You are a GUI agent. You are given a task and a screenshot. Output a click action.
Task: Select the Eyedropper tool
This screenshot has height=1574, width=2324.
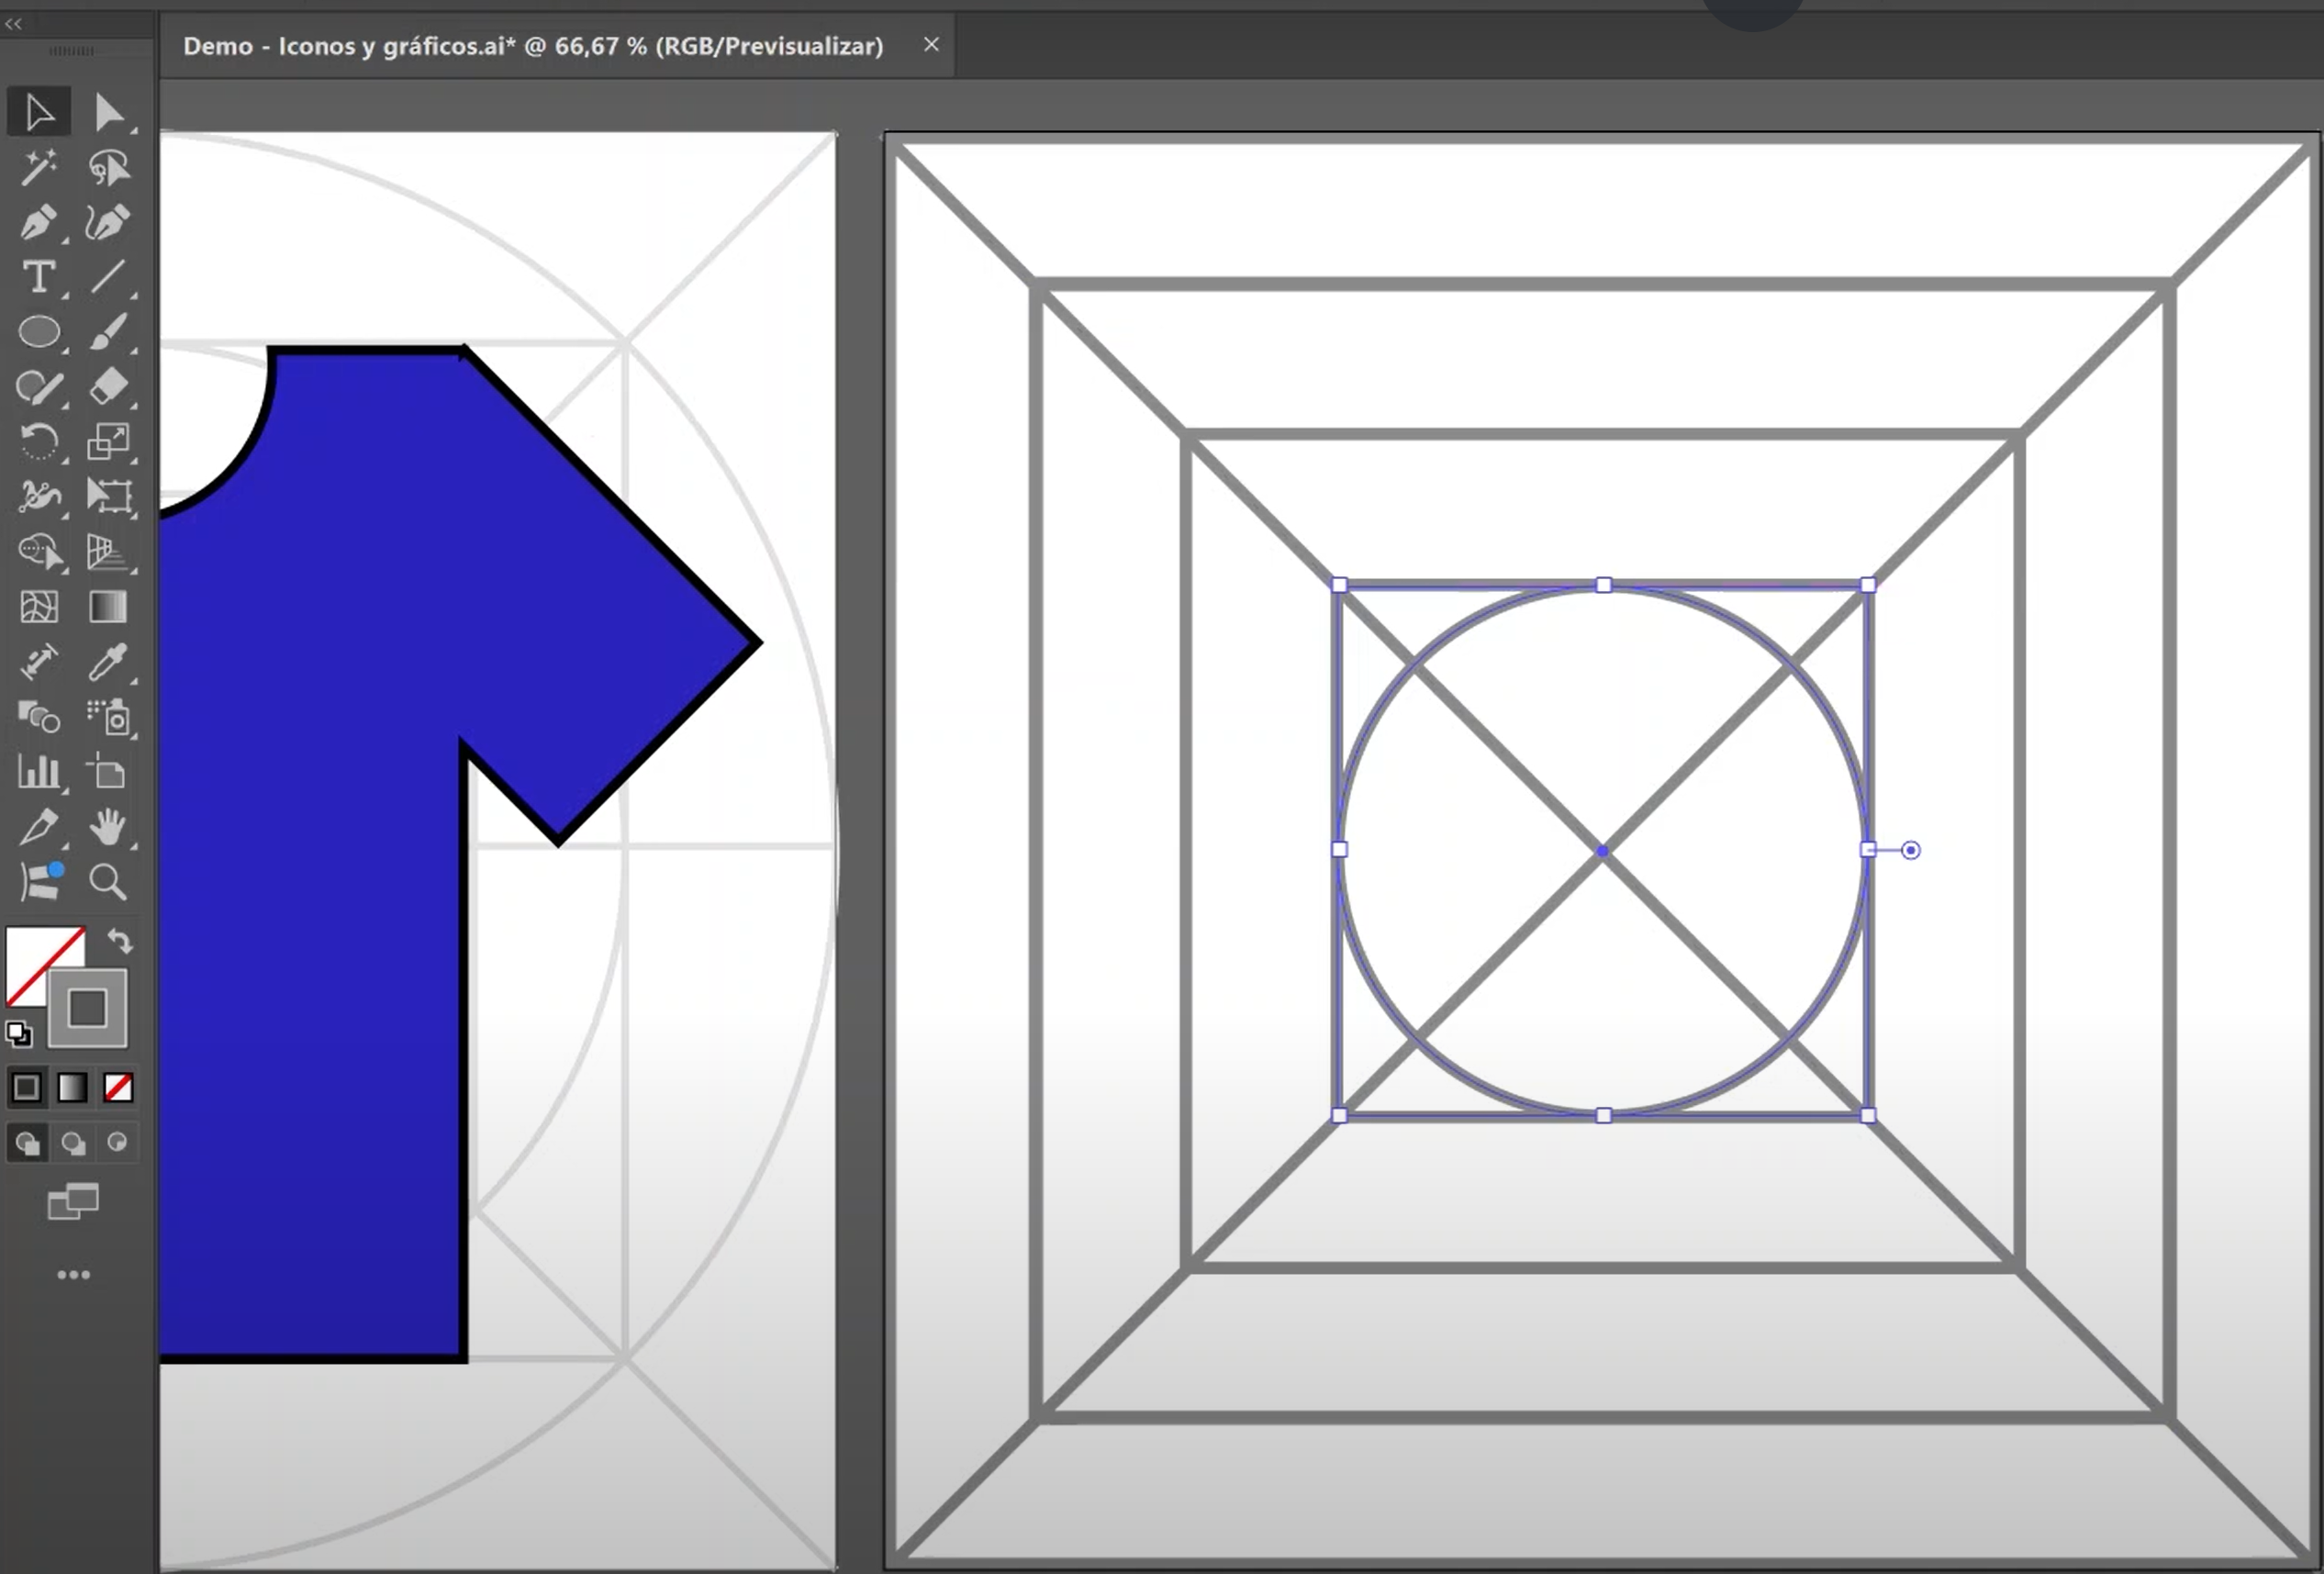tap(108, 662)
